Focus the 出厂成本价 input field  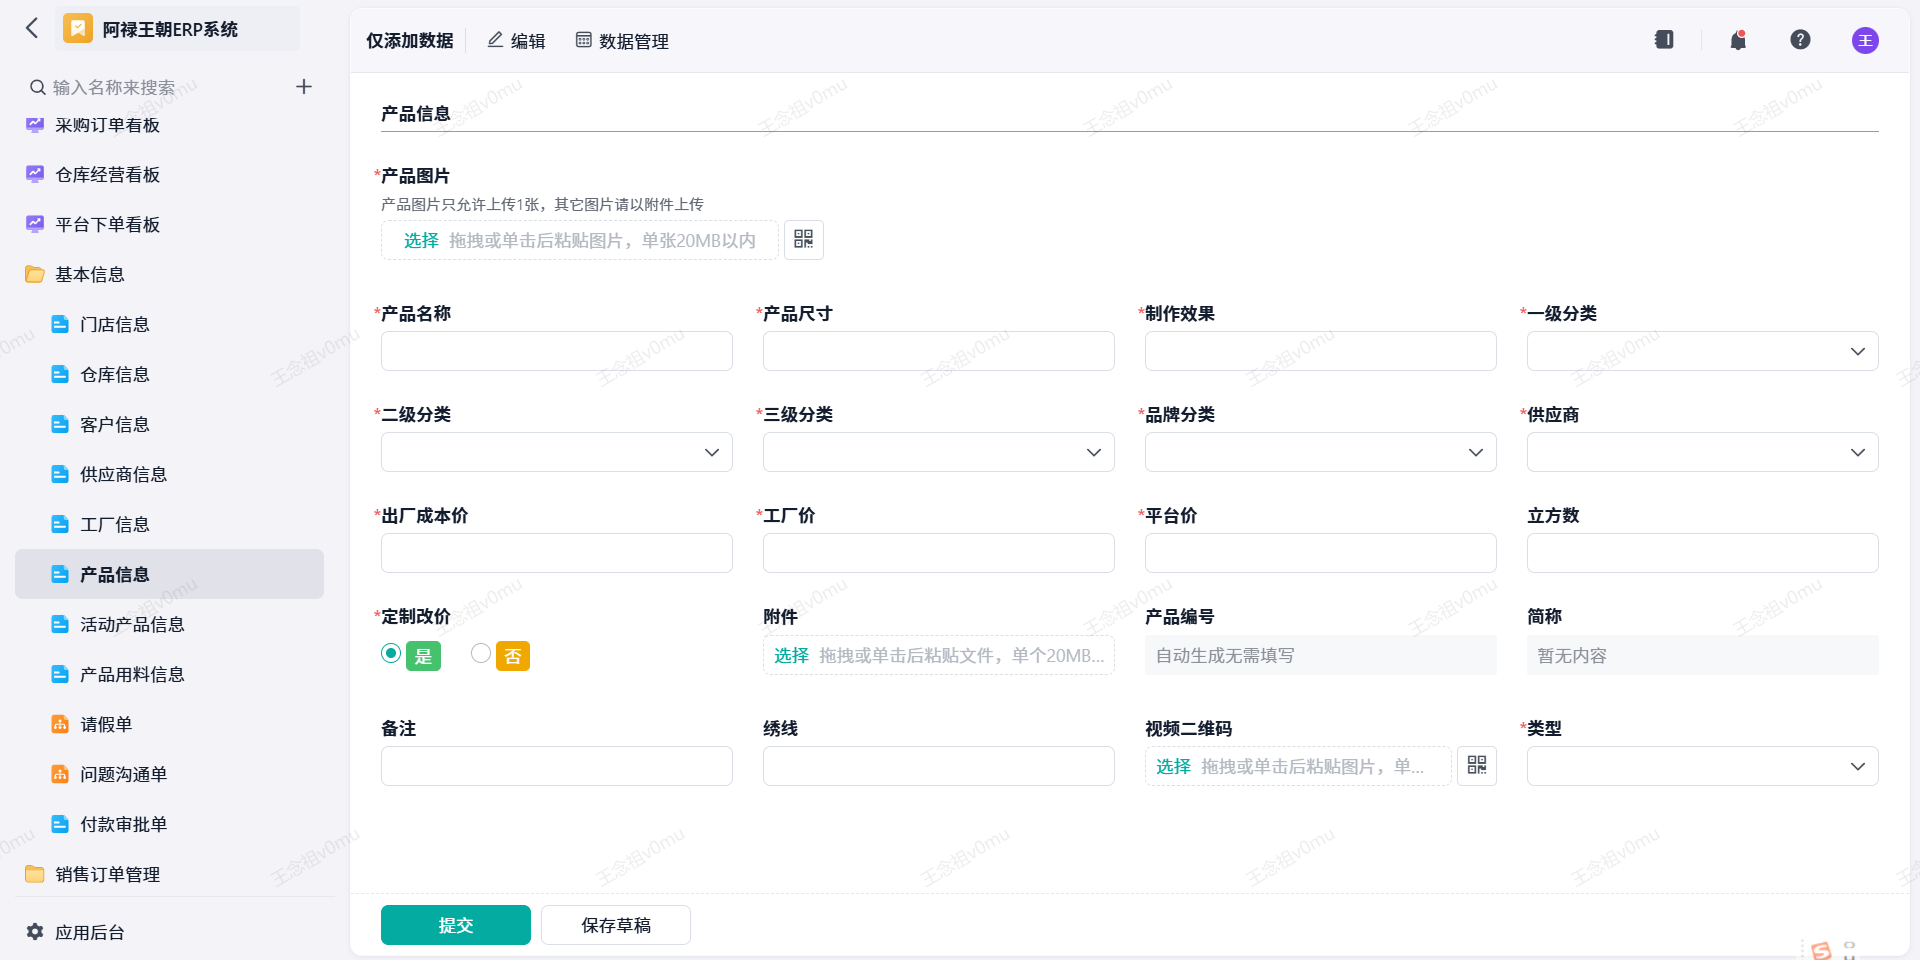pos(556,553)
